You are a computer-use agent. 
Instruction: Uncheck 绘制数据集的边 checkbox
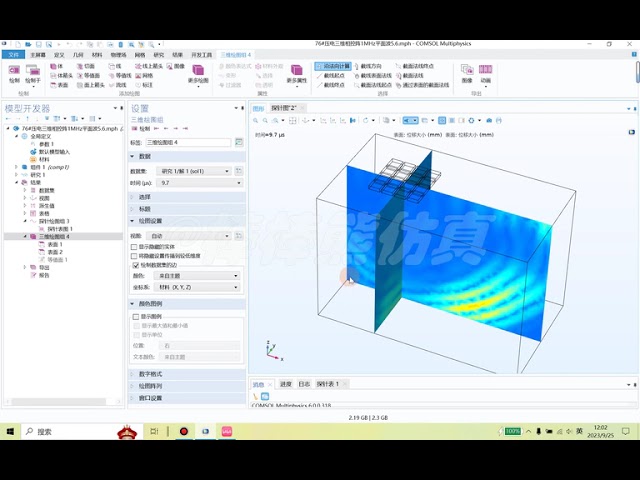click(x=136, y=265)
